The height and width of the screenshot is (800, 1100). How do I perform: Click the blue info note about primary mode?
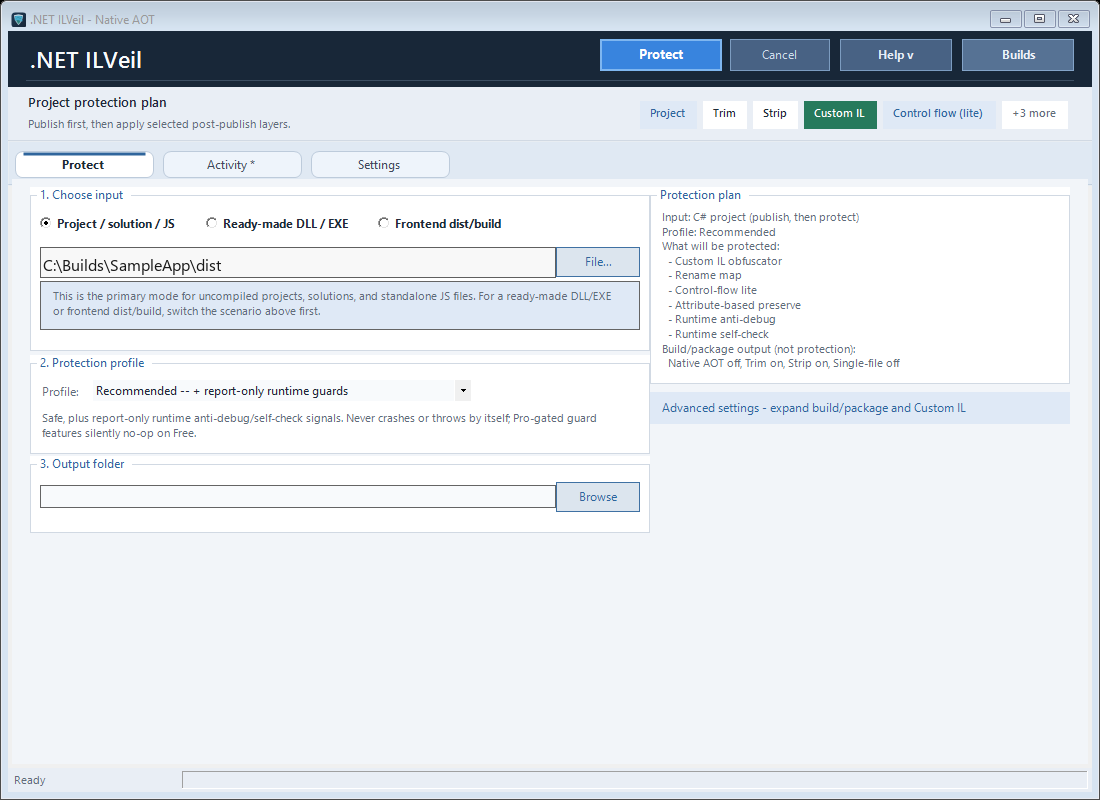tap(340, 305)
